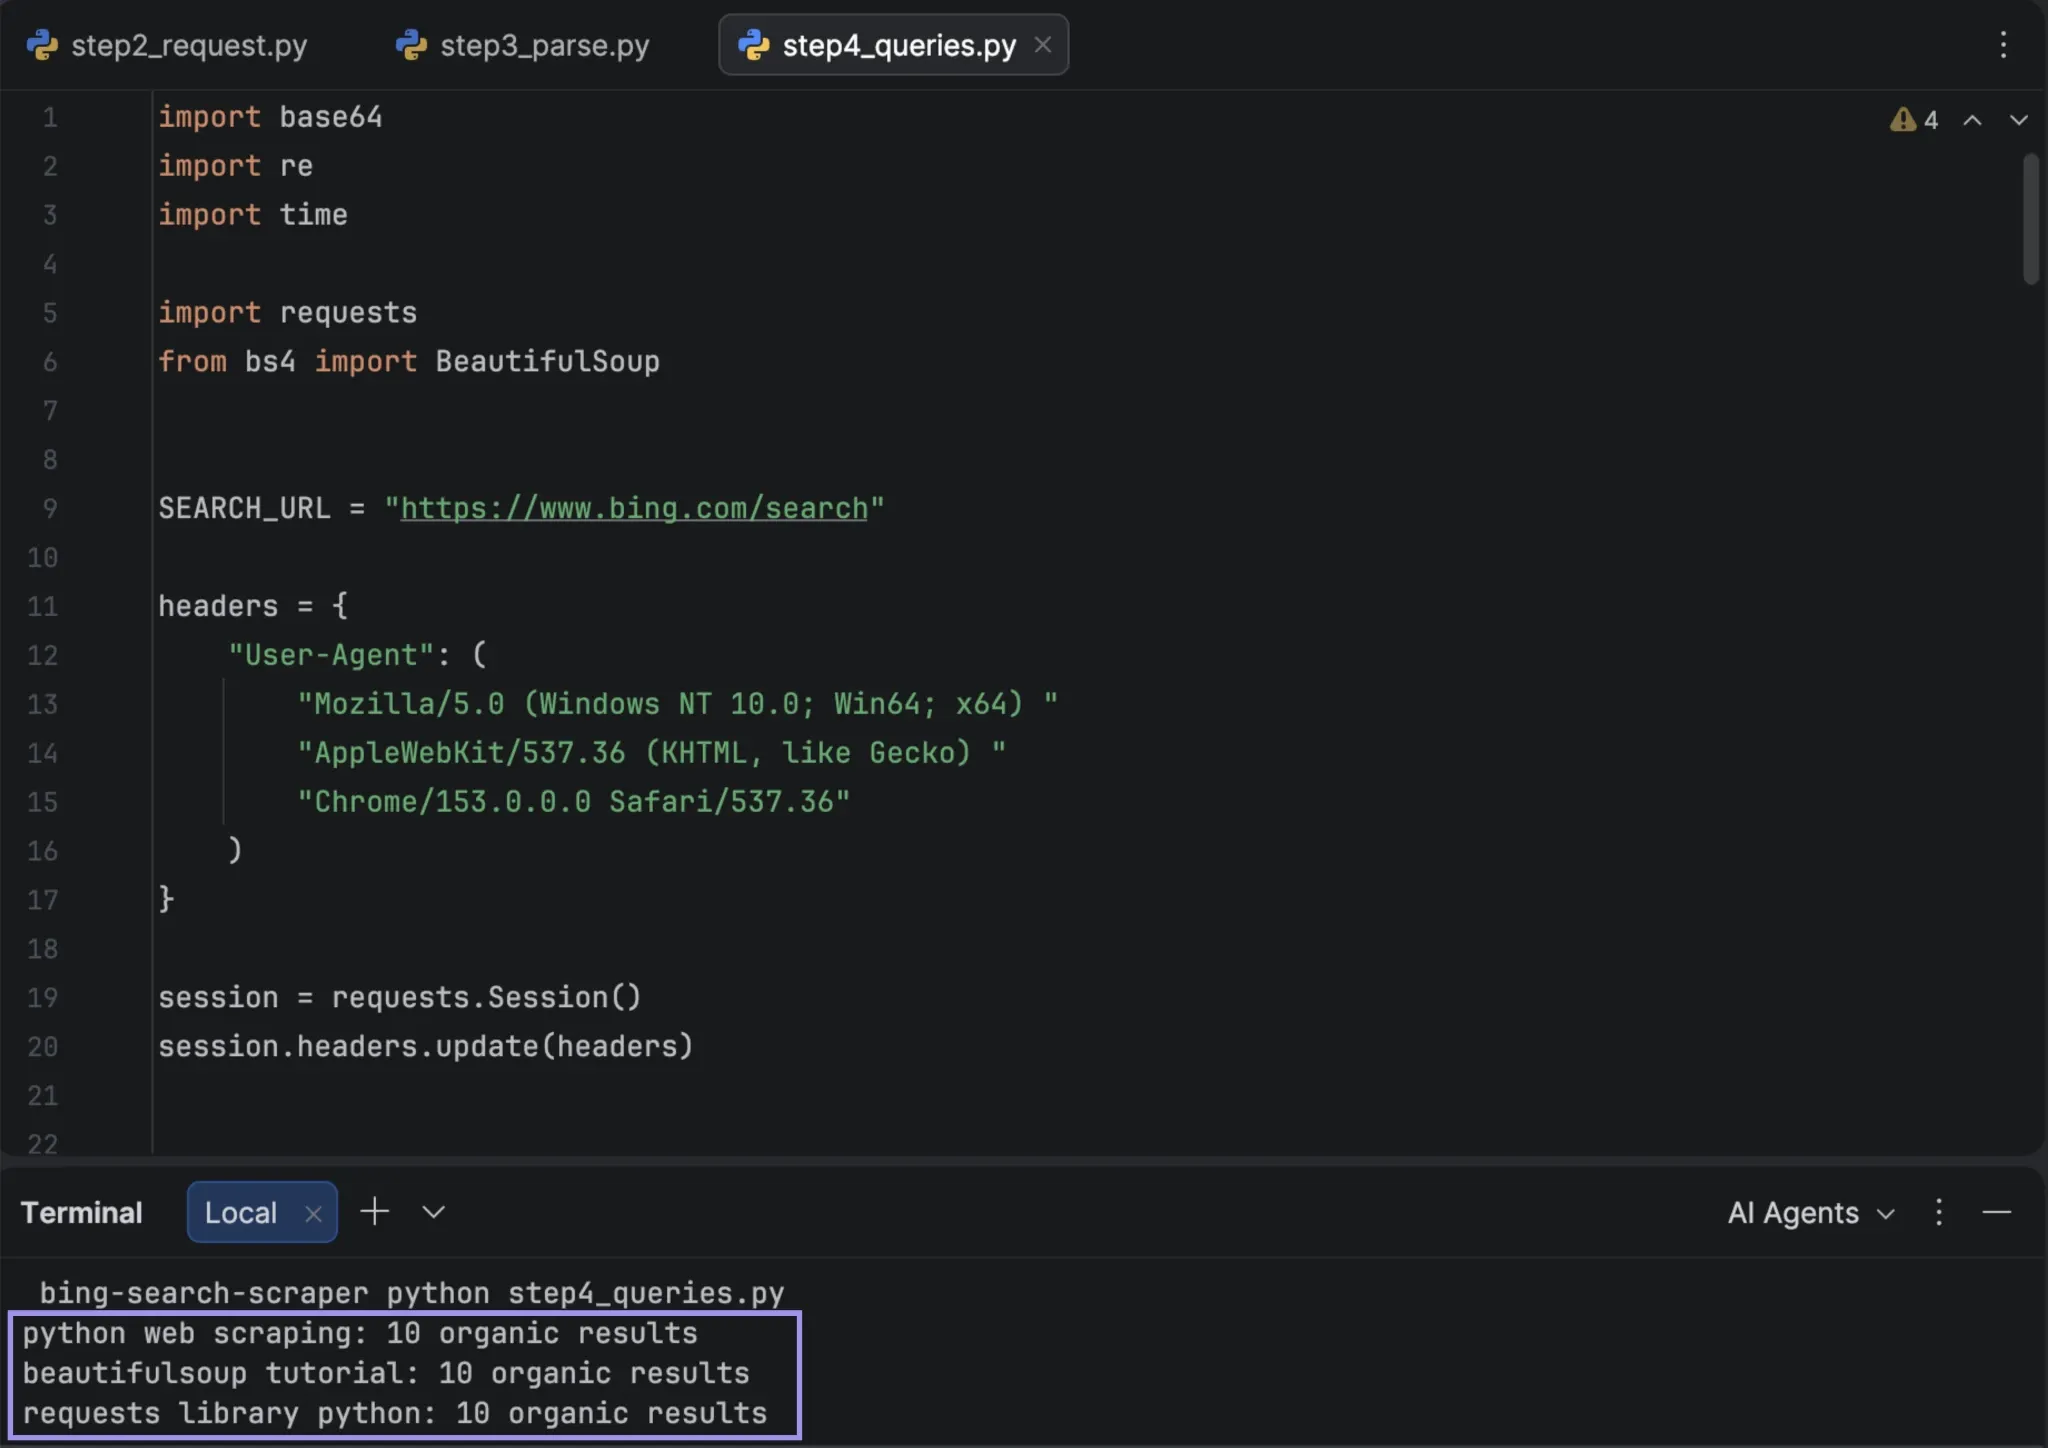2048x1448 pixels.
Task: Click the 'python web scraping' output line
Action: pyautogui.click(x=360, y=1333)
